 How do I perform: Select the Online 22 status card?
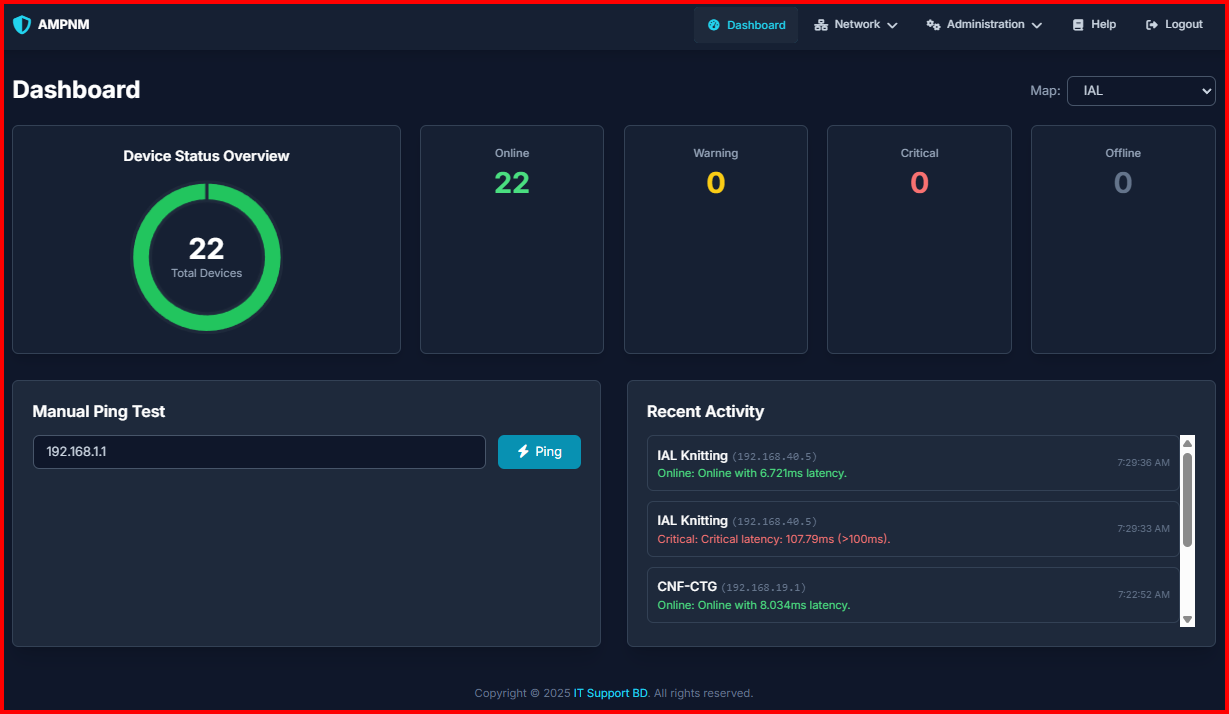tap(512, 239)
